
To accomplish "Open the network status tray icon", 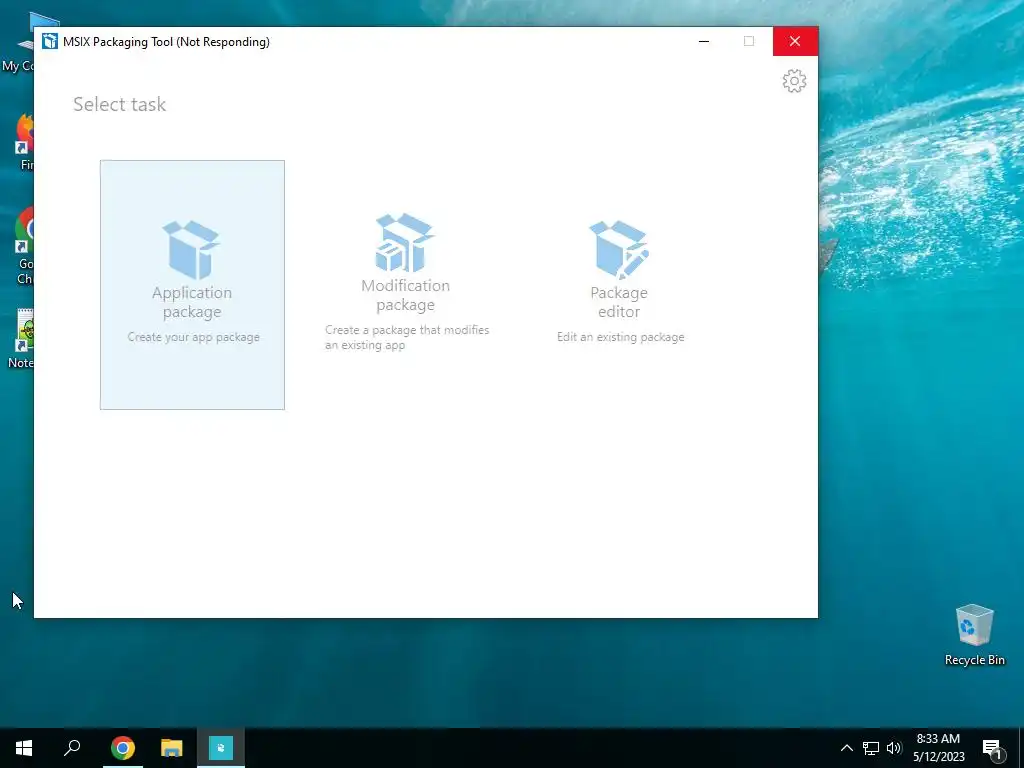I will click(x=871, y=748).
